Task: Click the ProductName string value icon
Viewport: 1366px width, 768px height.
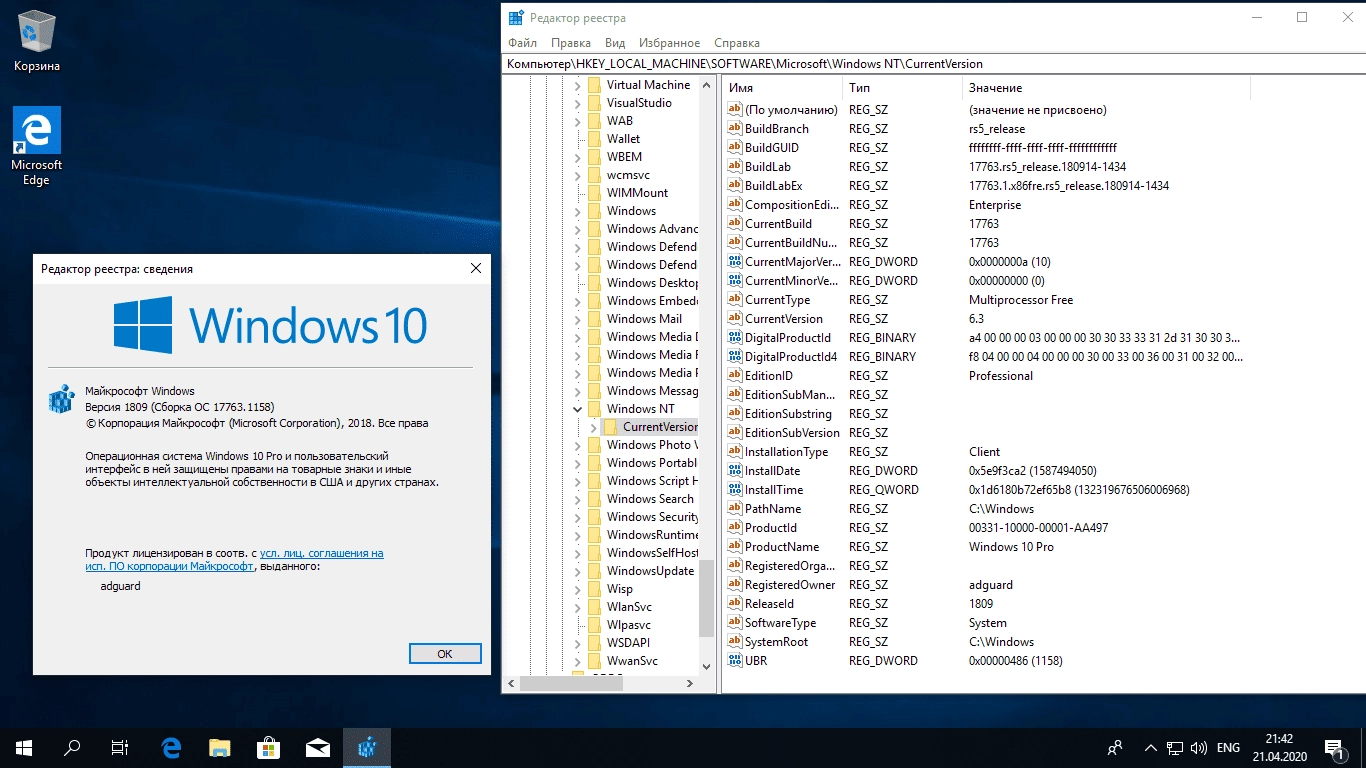Action: pyautogui.click(x=735, y=547)
